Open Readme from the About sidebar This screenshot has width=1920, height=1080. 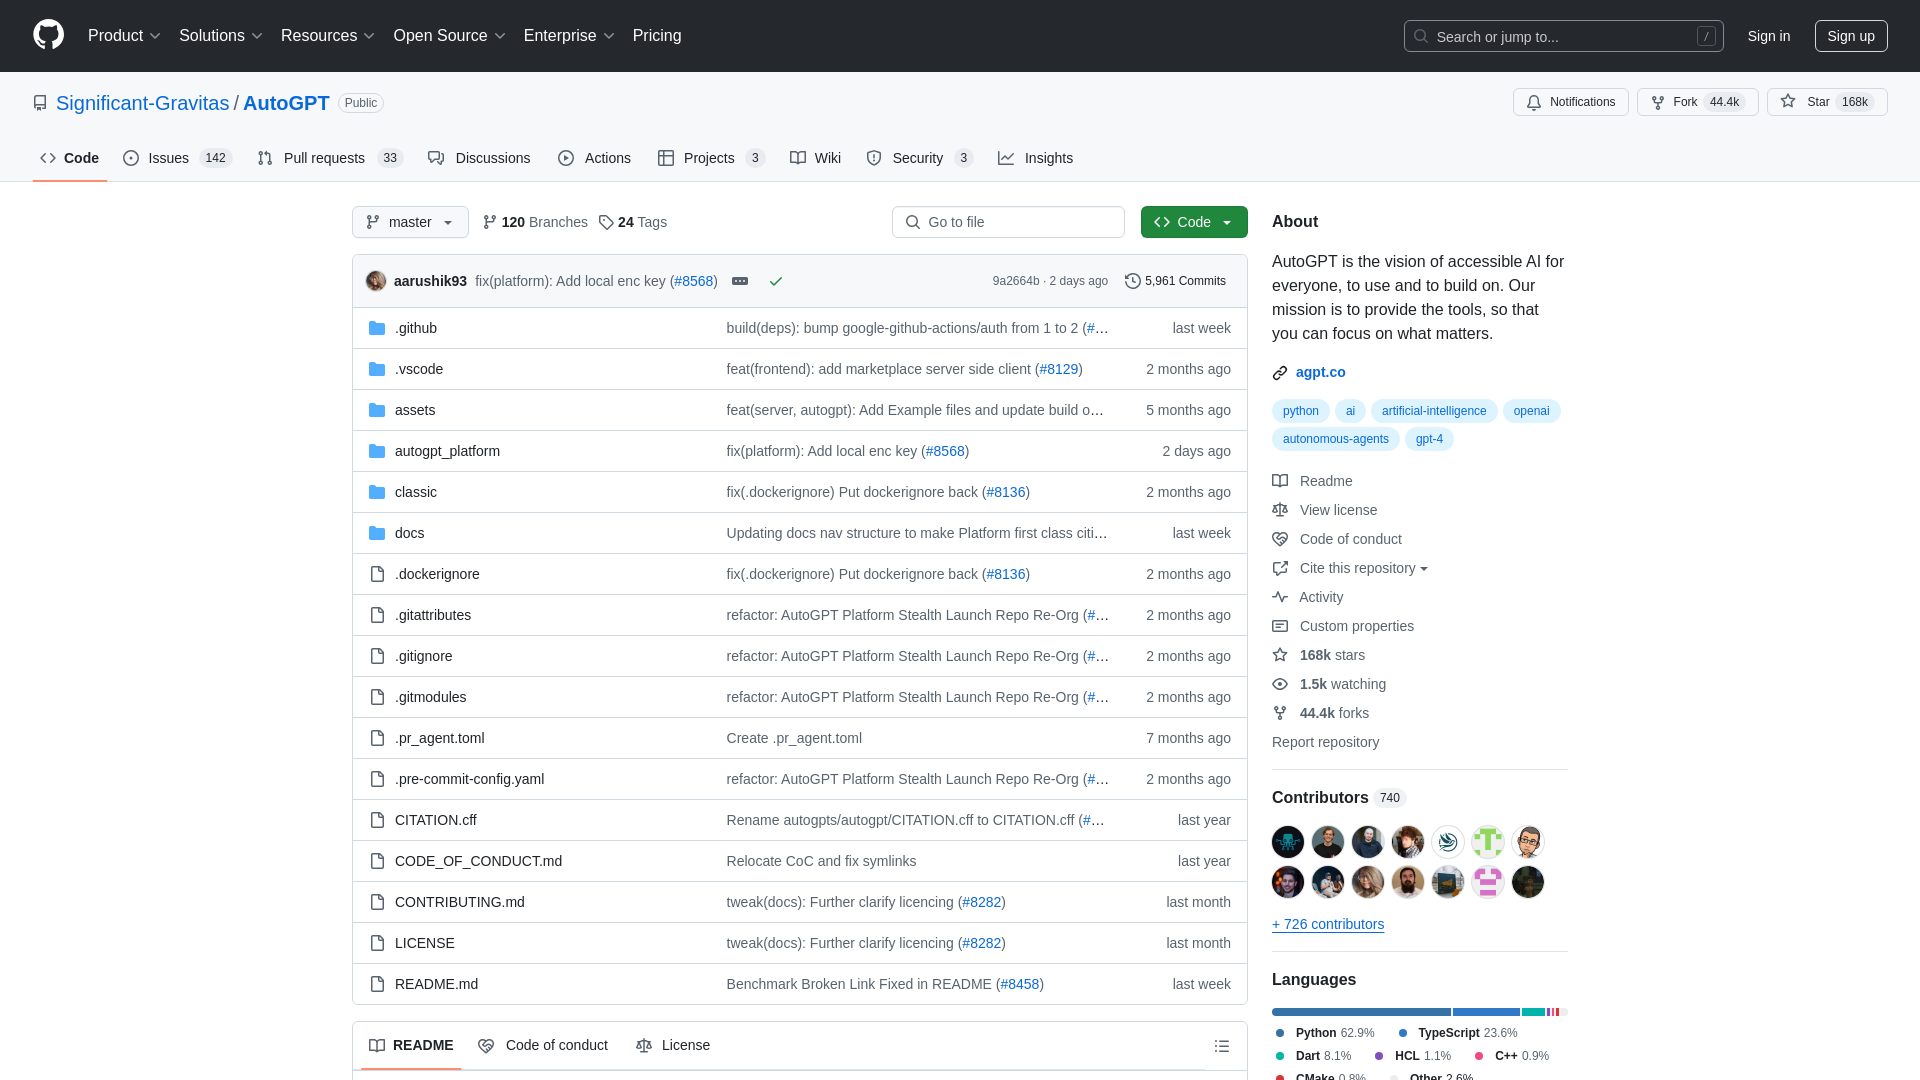(x=1312, y=481)
